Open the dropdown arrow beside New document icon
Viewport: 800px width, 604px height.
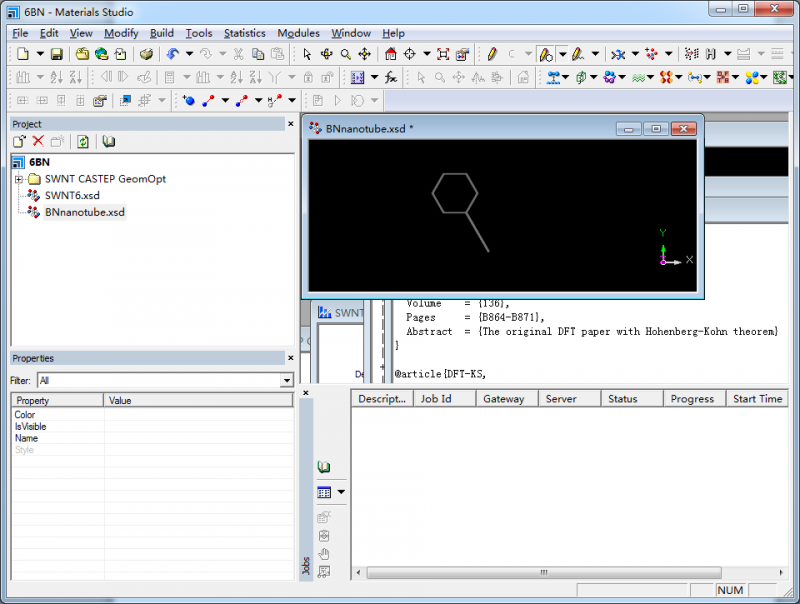tap(38, 54)
